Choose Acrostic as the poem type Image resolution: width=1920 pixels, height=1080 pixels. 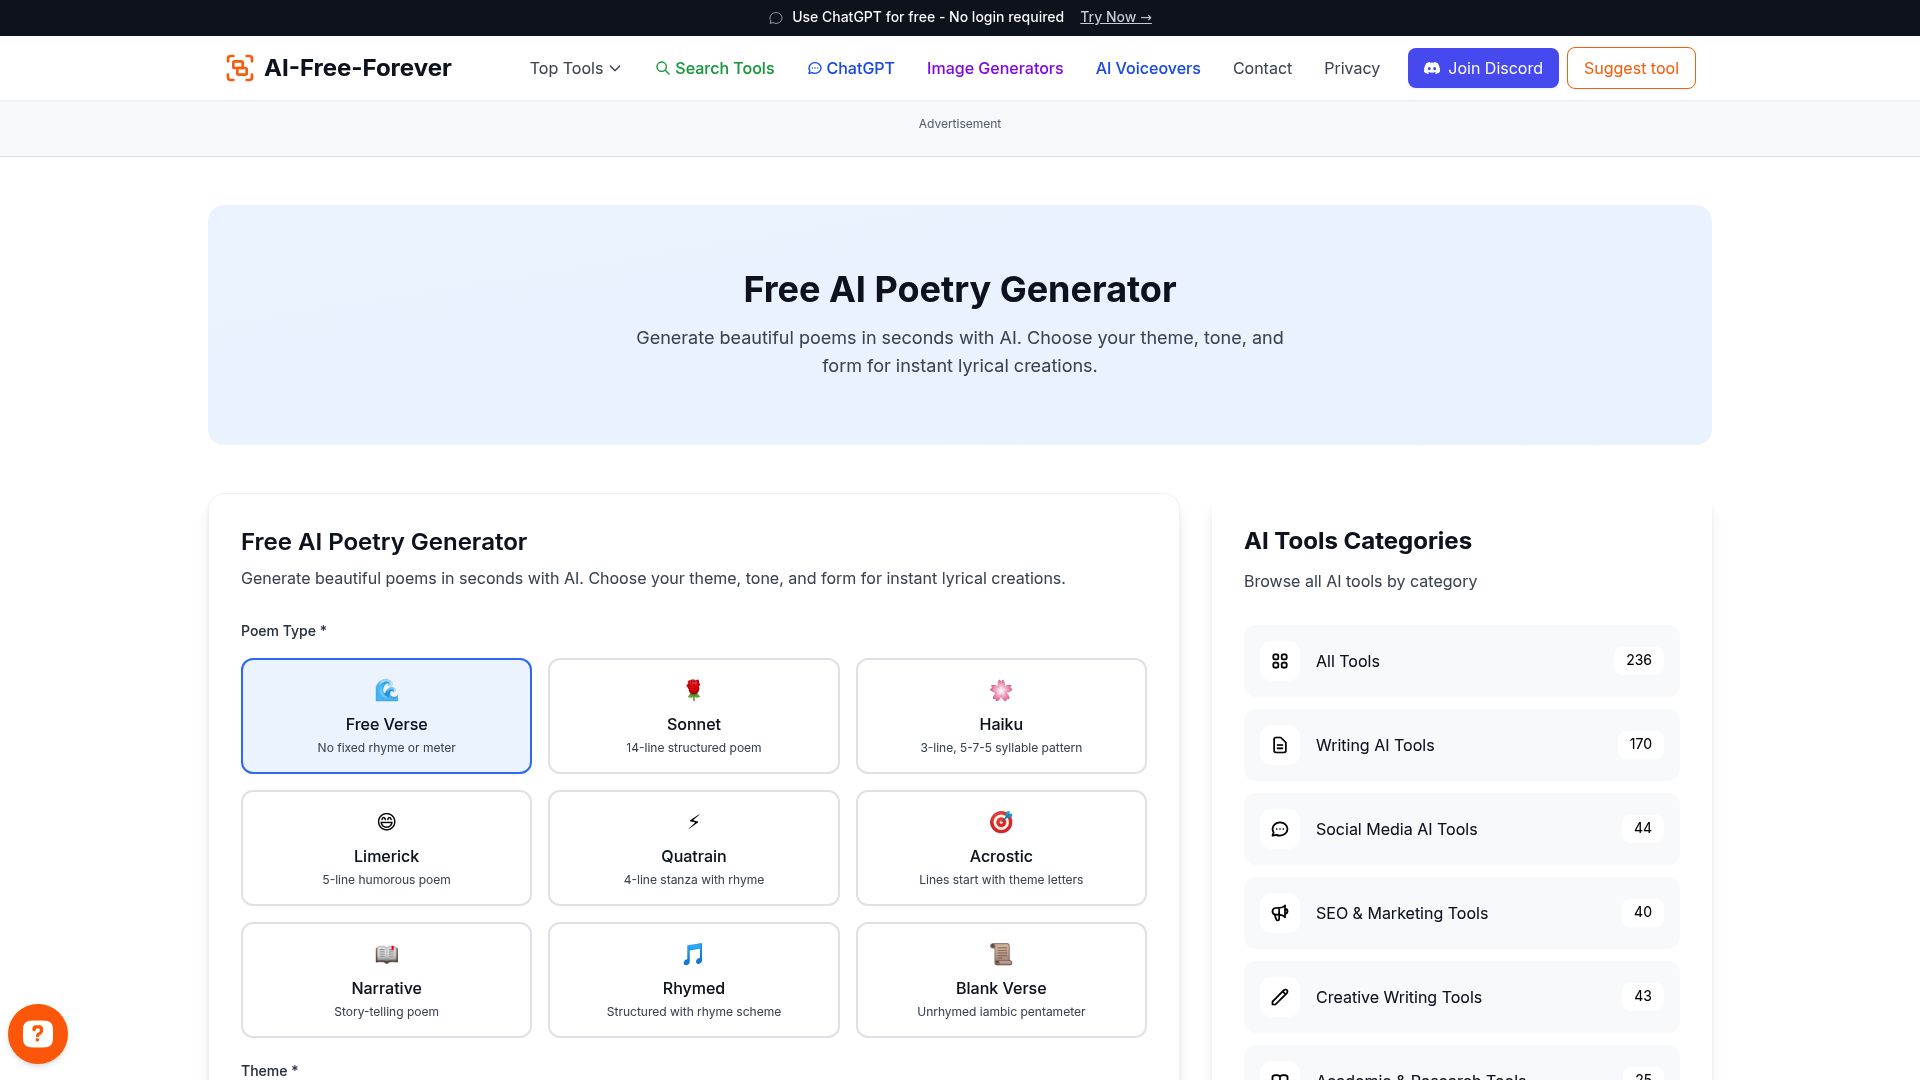(x=1001, y=847)
